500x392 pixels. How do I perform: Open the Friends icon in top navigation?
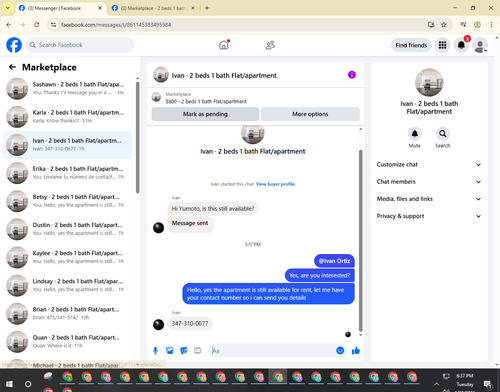tap(270, 45)
